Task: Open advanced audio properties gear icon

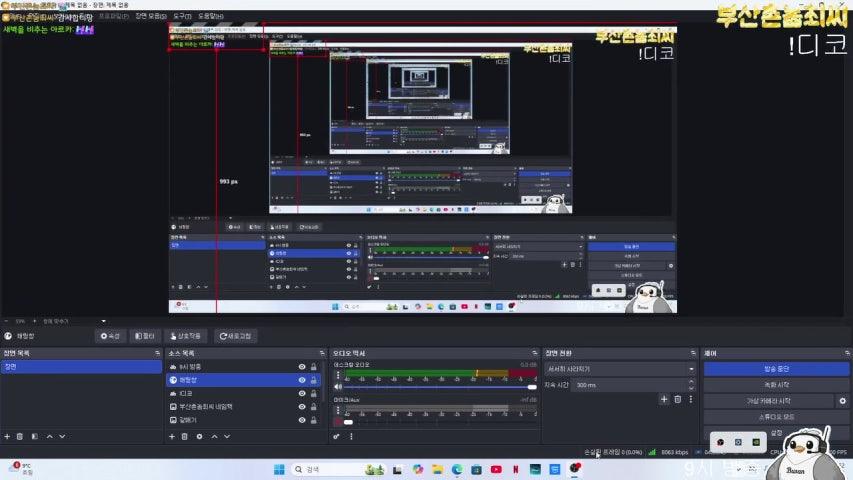Action: coord(337,436)
